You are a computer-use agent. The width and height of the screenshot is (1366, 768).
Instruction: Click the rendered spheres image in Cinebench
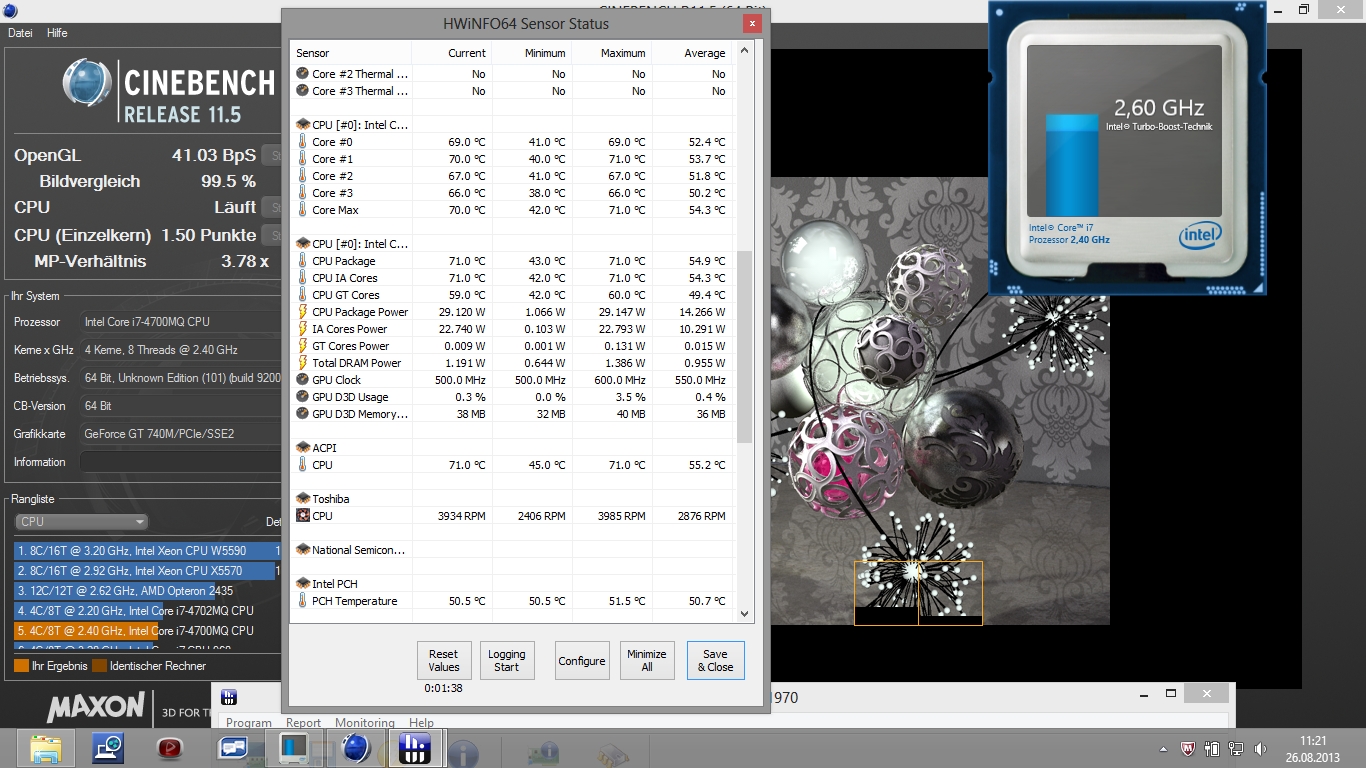click(940, 401)
